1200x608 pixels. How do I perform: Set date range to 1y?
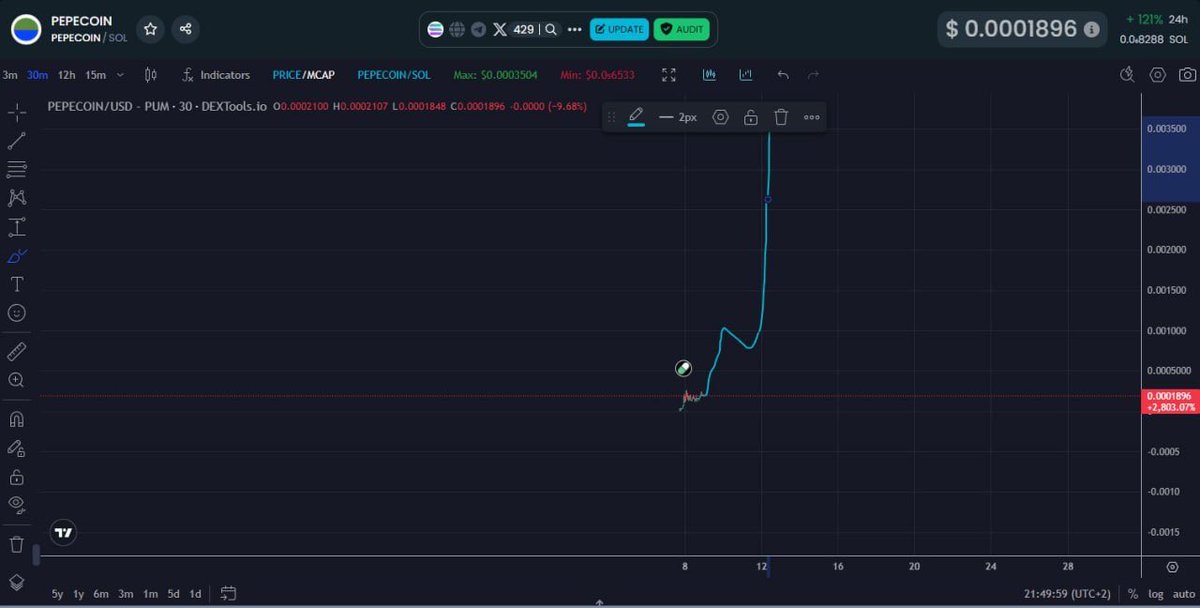[79, 594]
